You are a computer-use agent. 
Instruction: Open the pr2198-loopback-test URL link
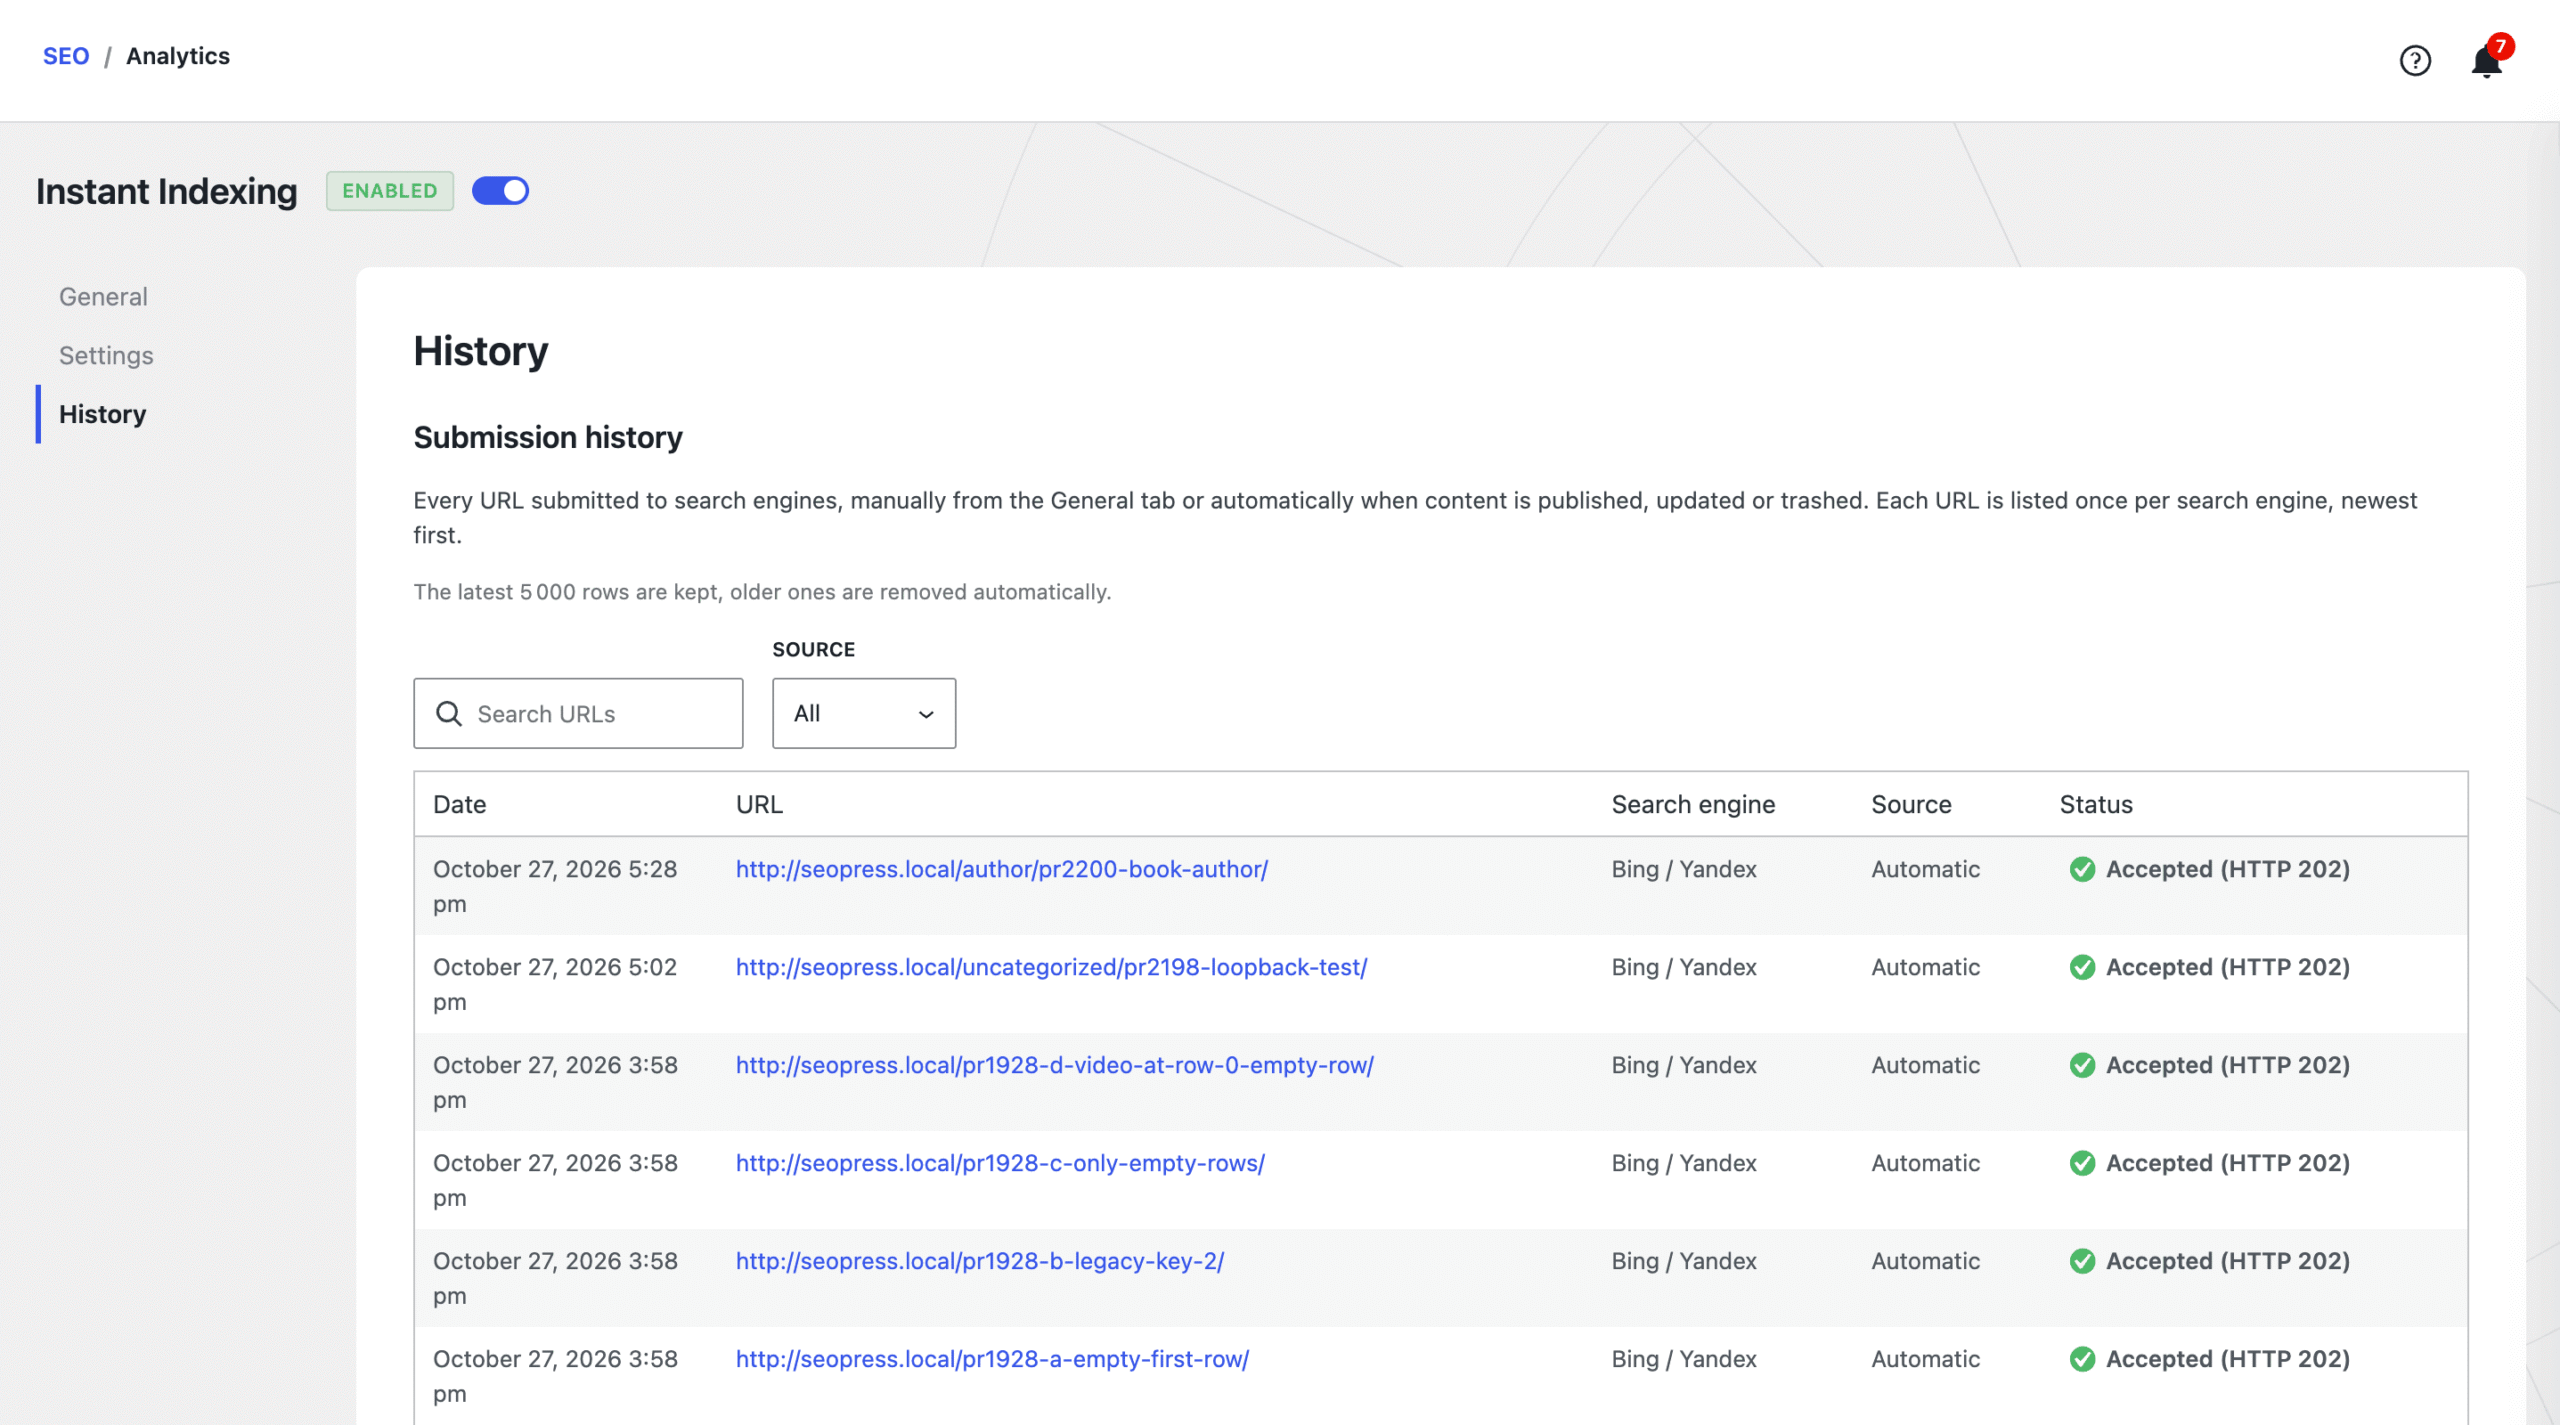click(1051, 967)
